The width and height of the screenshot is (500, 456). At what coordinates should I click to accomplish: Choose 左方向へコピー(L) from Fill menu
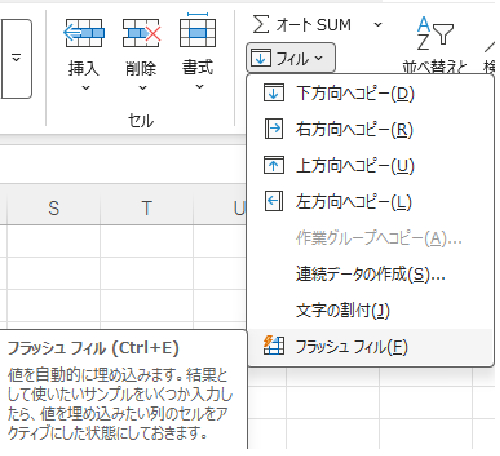tap(371, 201)
